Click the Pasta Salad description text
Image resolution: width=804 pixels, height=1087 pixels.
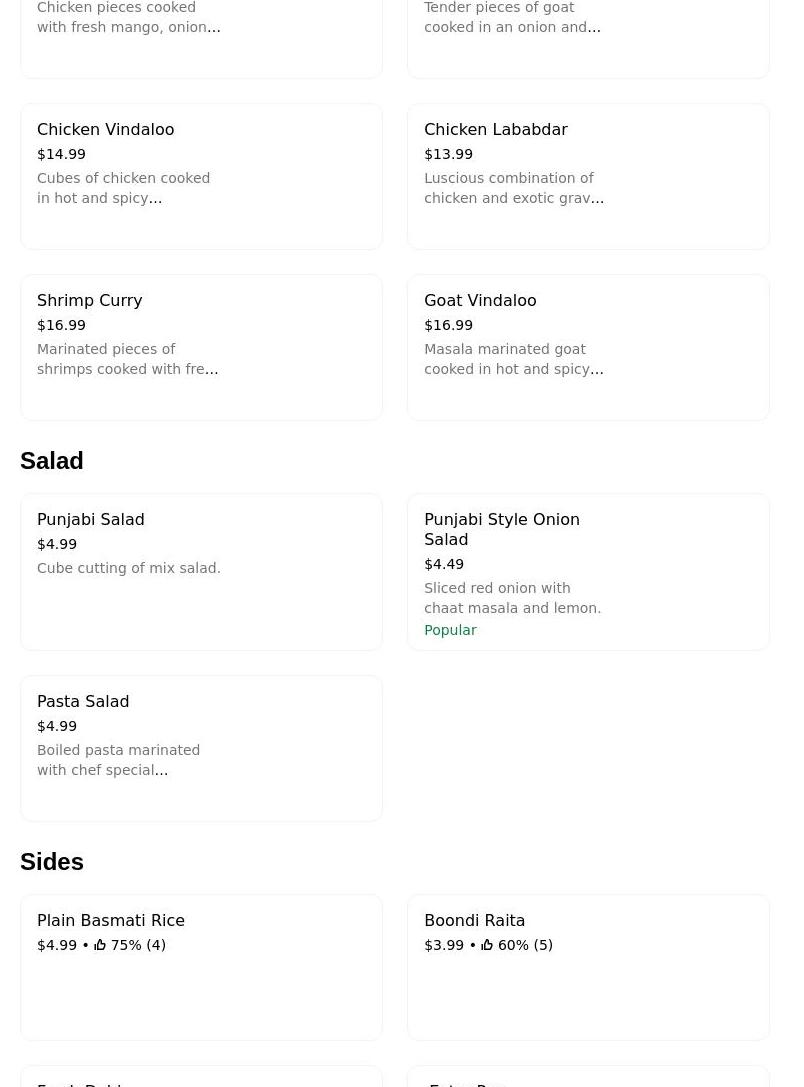(x=118, y=760)
